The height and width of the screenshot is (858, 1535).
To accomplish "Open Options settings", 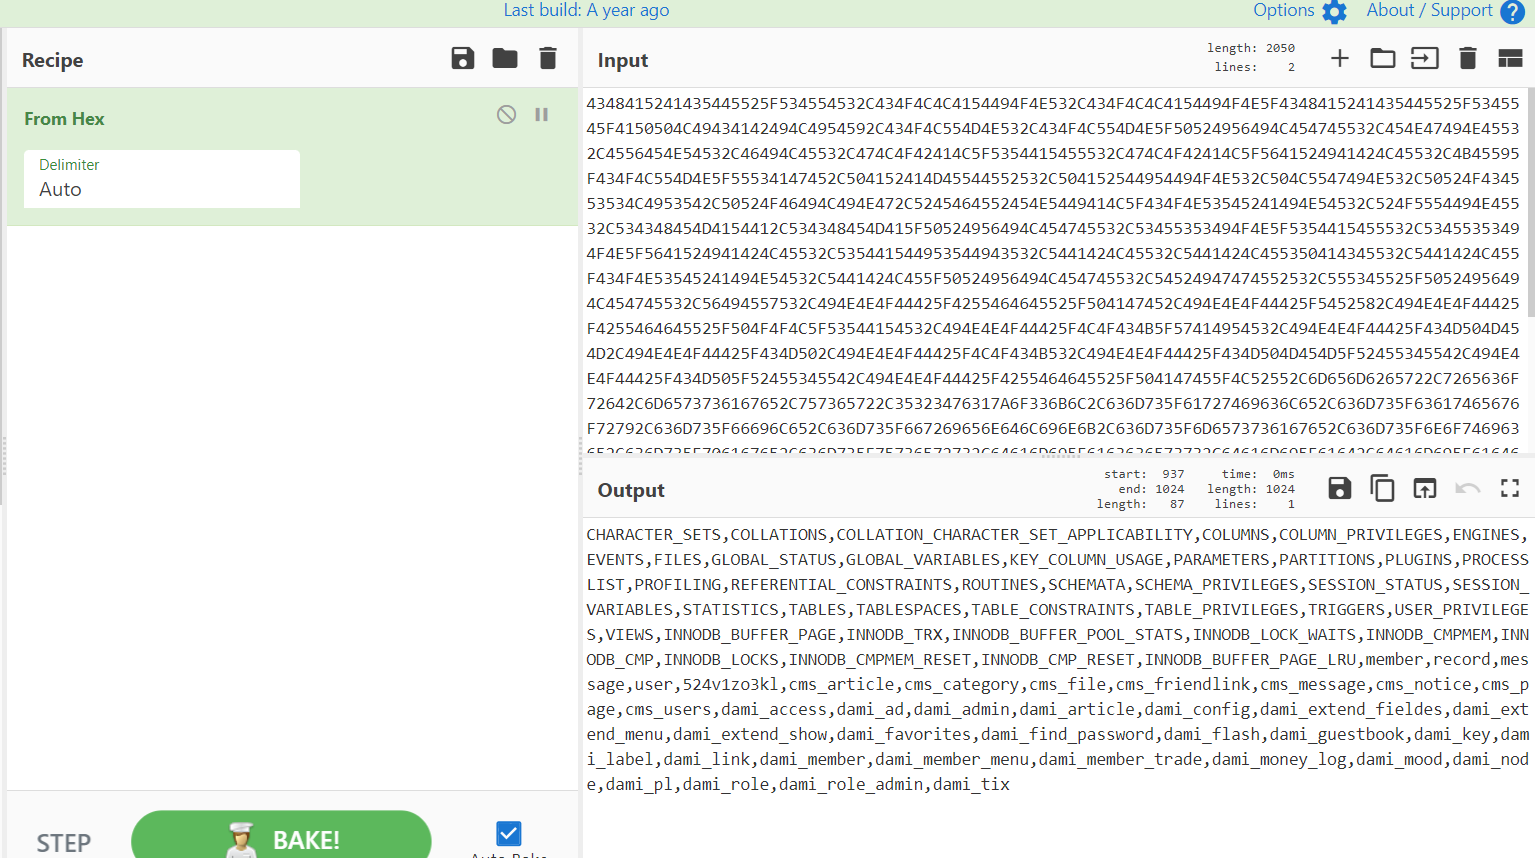I will pyautogui.click(x=1299, y=11).
